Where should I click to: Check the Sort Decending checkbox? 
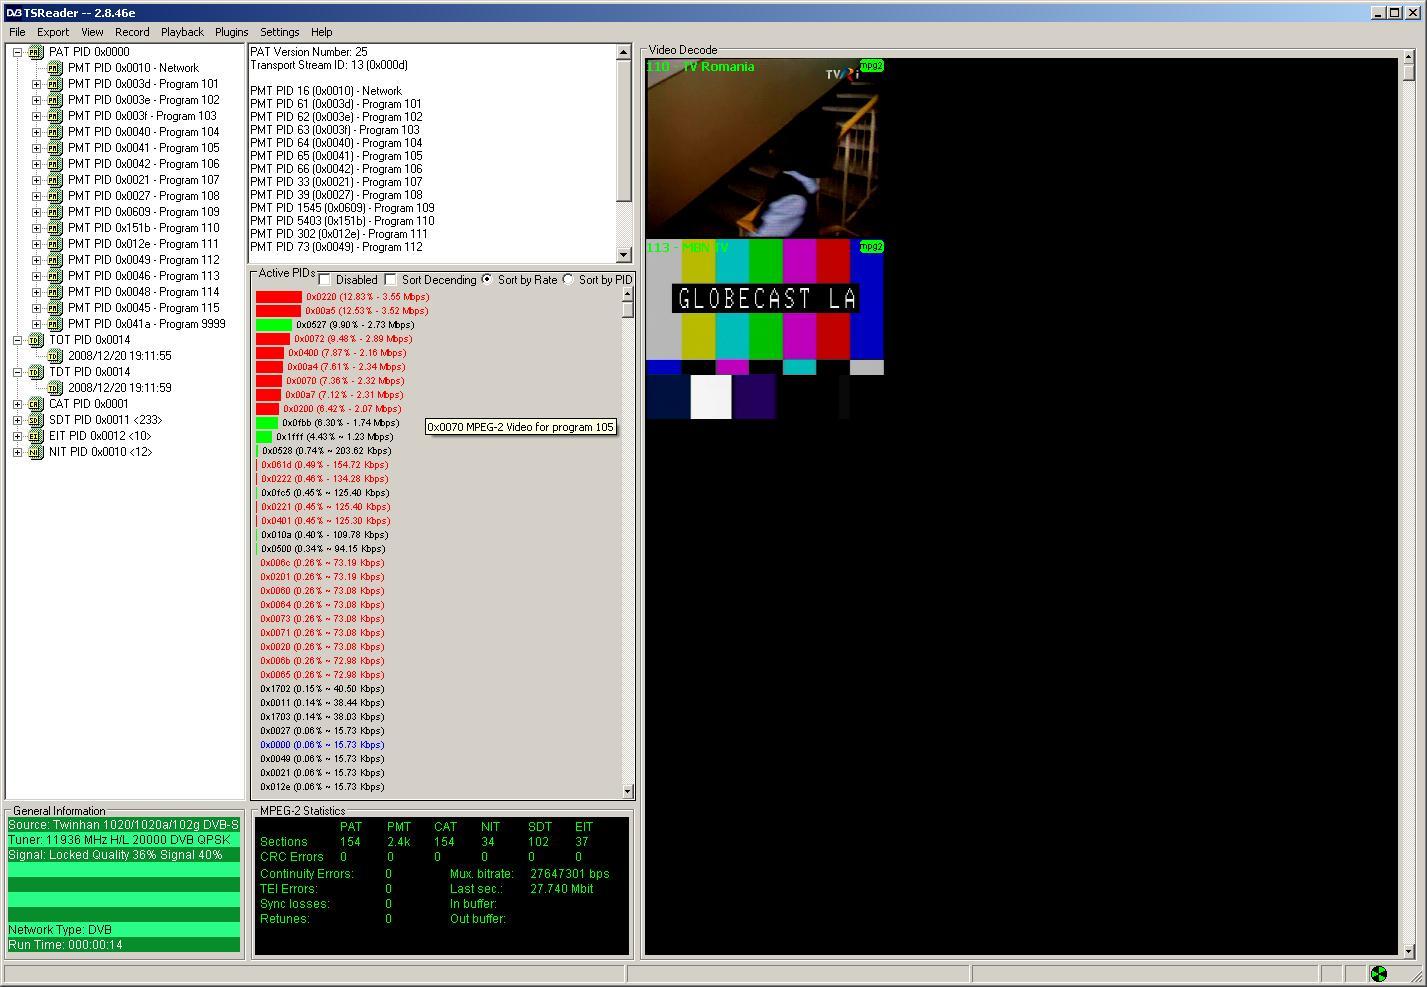point(391,280)
